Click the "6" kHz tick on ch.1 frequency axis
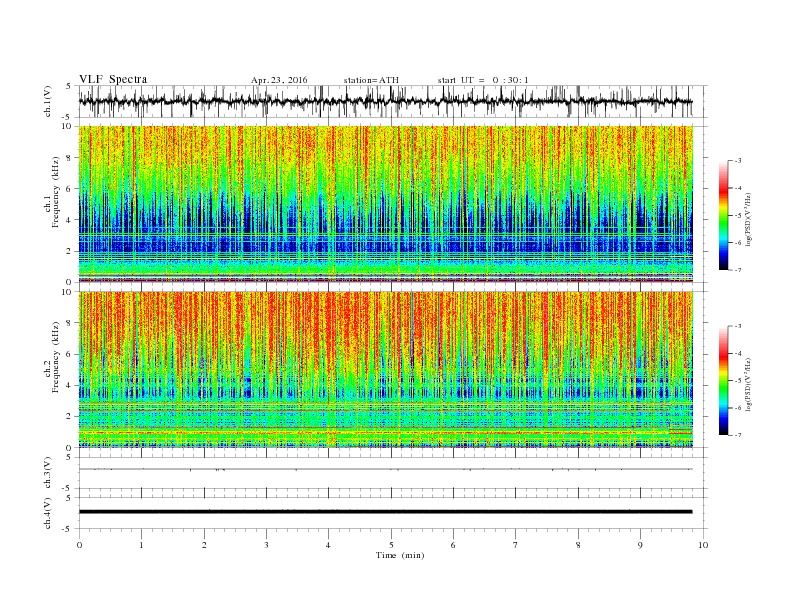Image resolution: width=792 pixels, height=612 pixels. (70, 189)
